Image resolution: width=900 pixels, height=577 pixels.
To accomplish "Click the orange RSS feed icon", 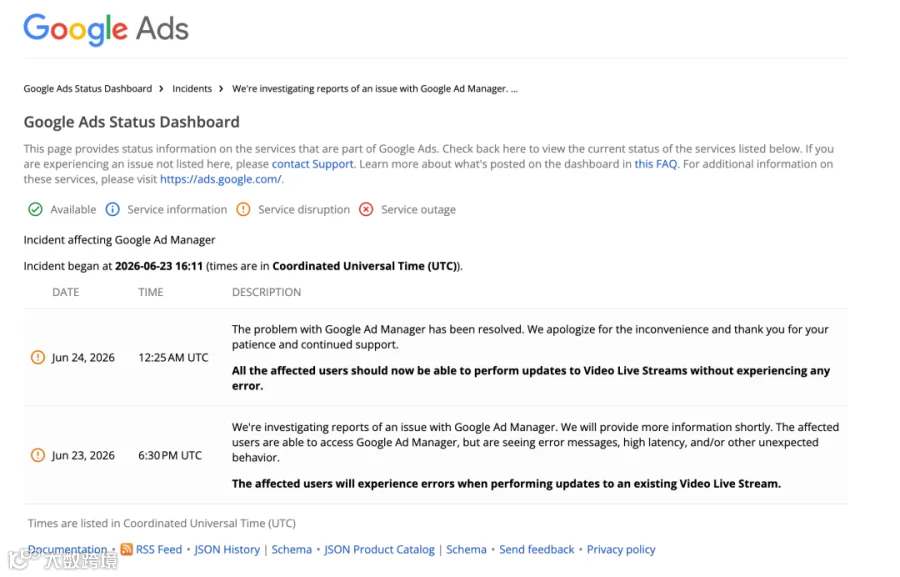I will click(x=126, y=549).
